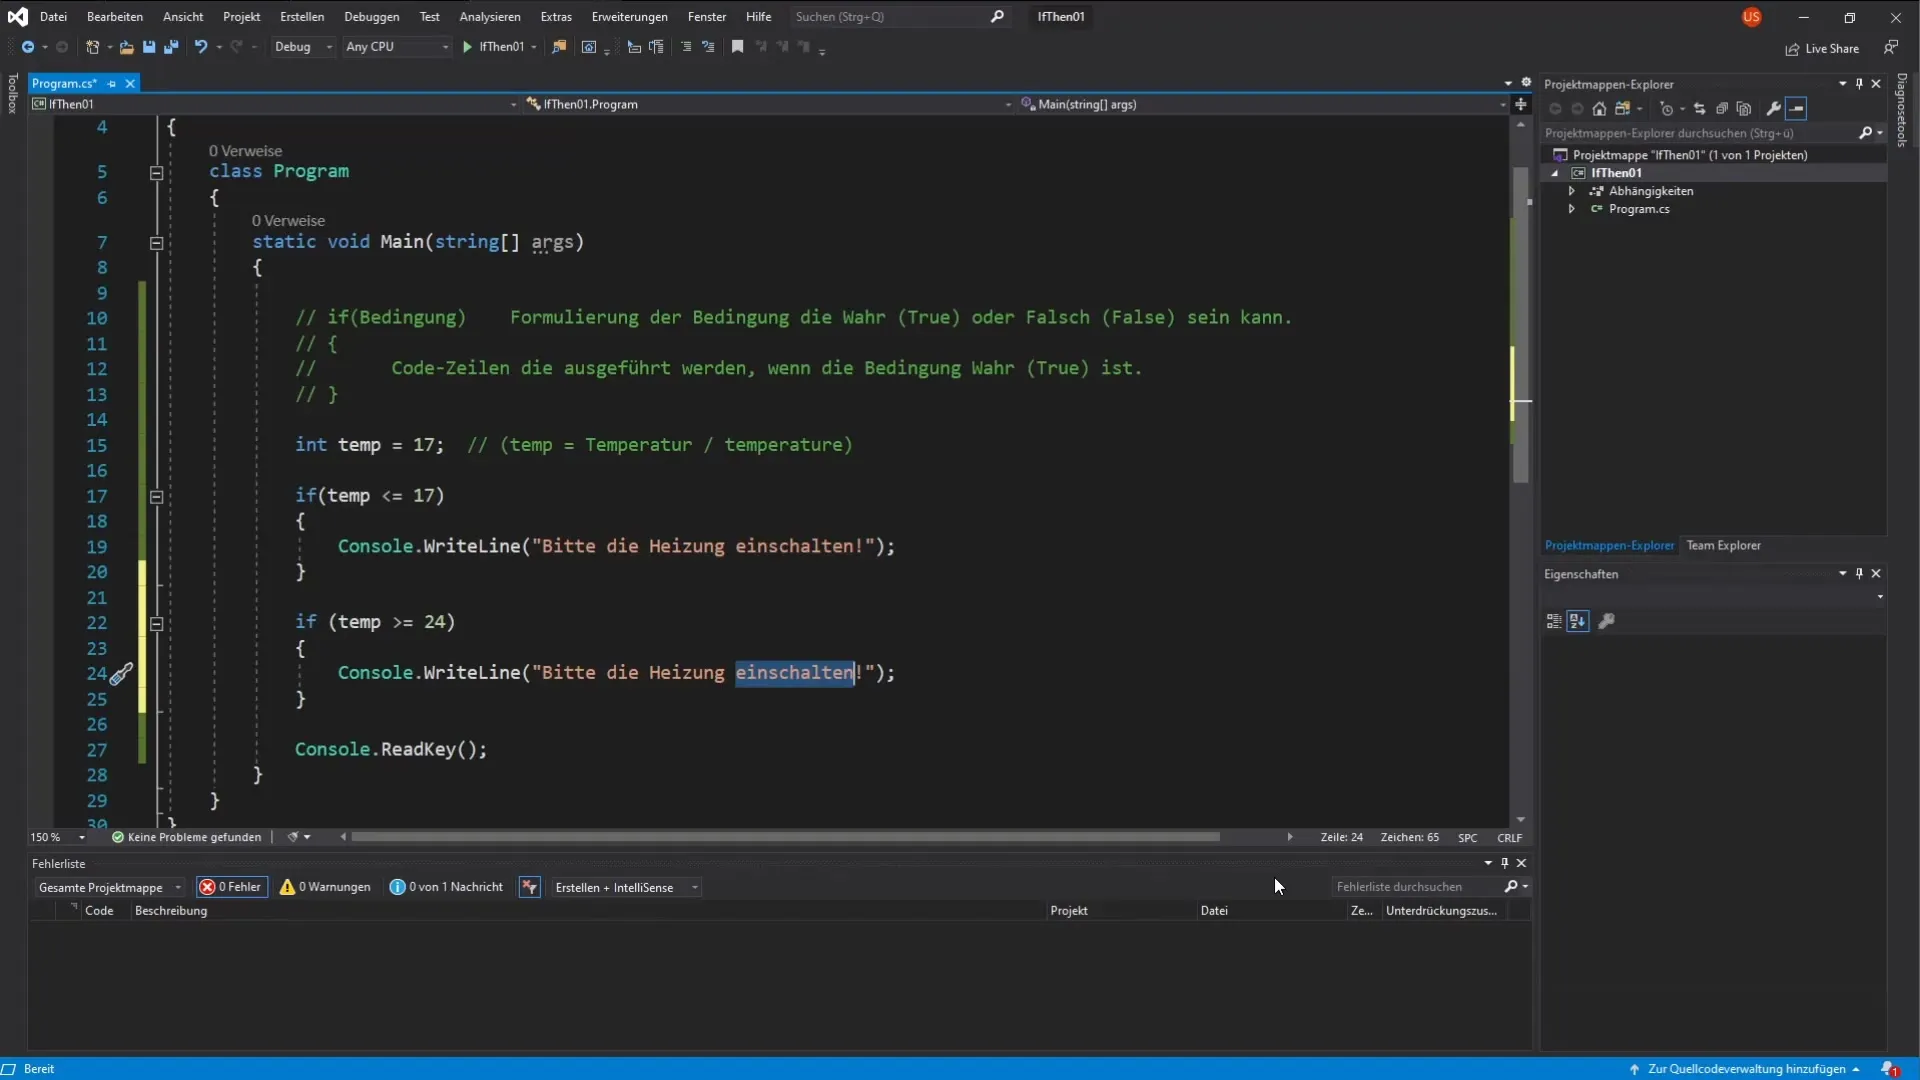Toggle the preview selected items button

tap(1797, 109)
